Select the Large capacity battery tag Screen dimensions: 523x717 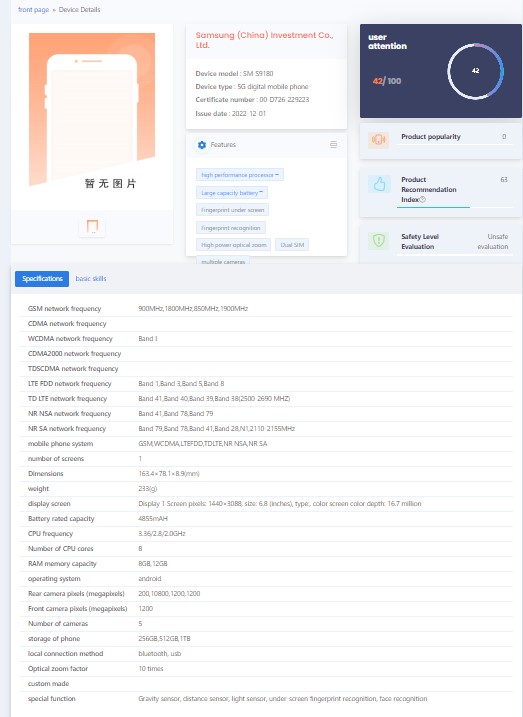(232, 193)
